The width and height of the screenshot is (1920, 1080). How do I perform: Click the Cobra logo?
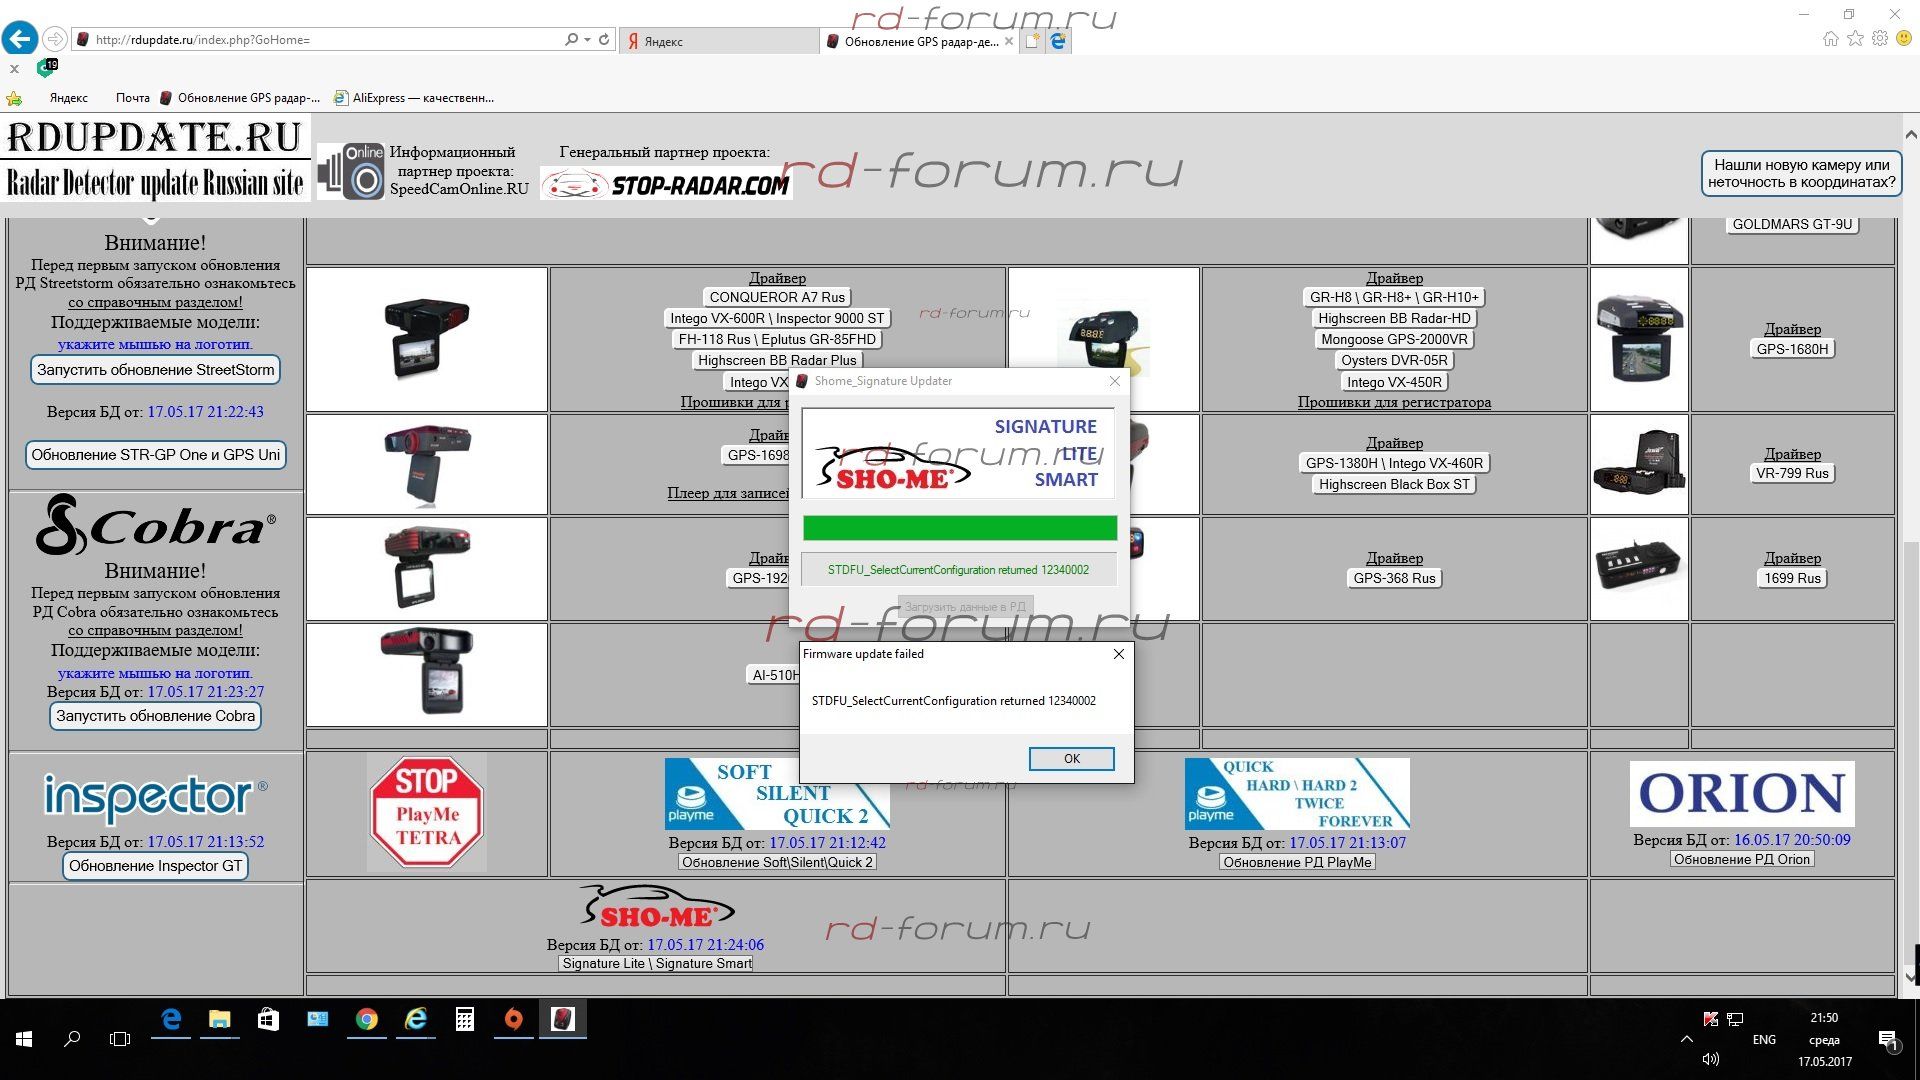coord(155,525)
